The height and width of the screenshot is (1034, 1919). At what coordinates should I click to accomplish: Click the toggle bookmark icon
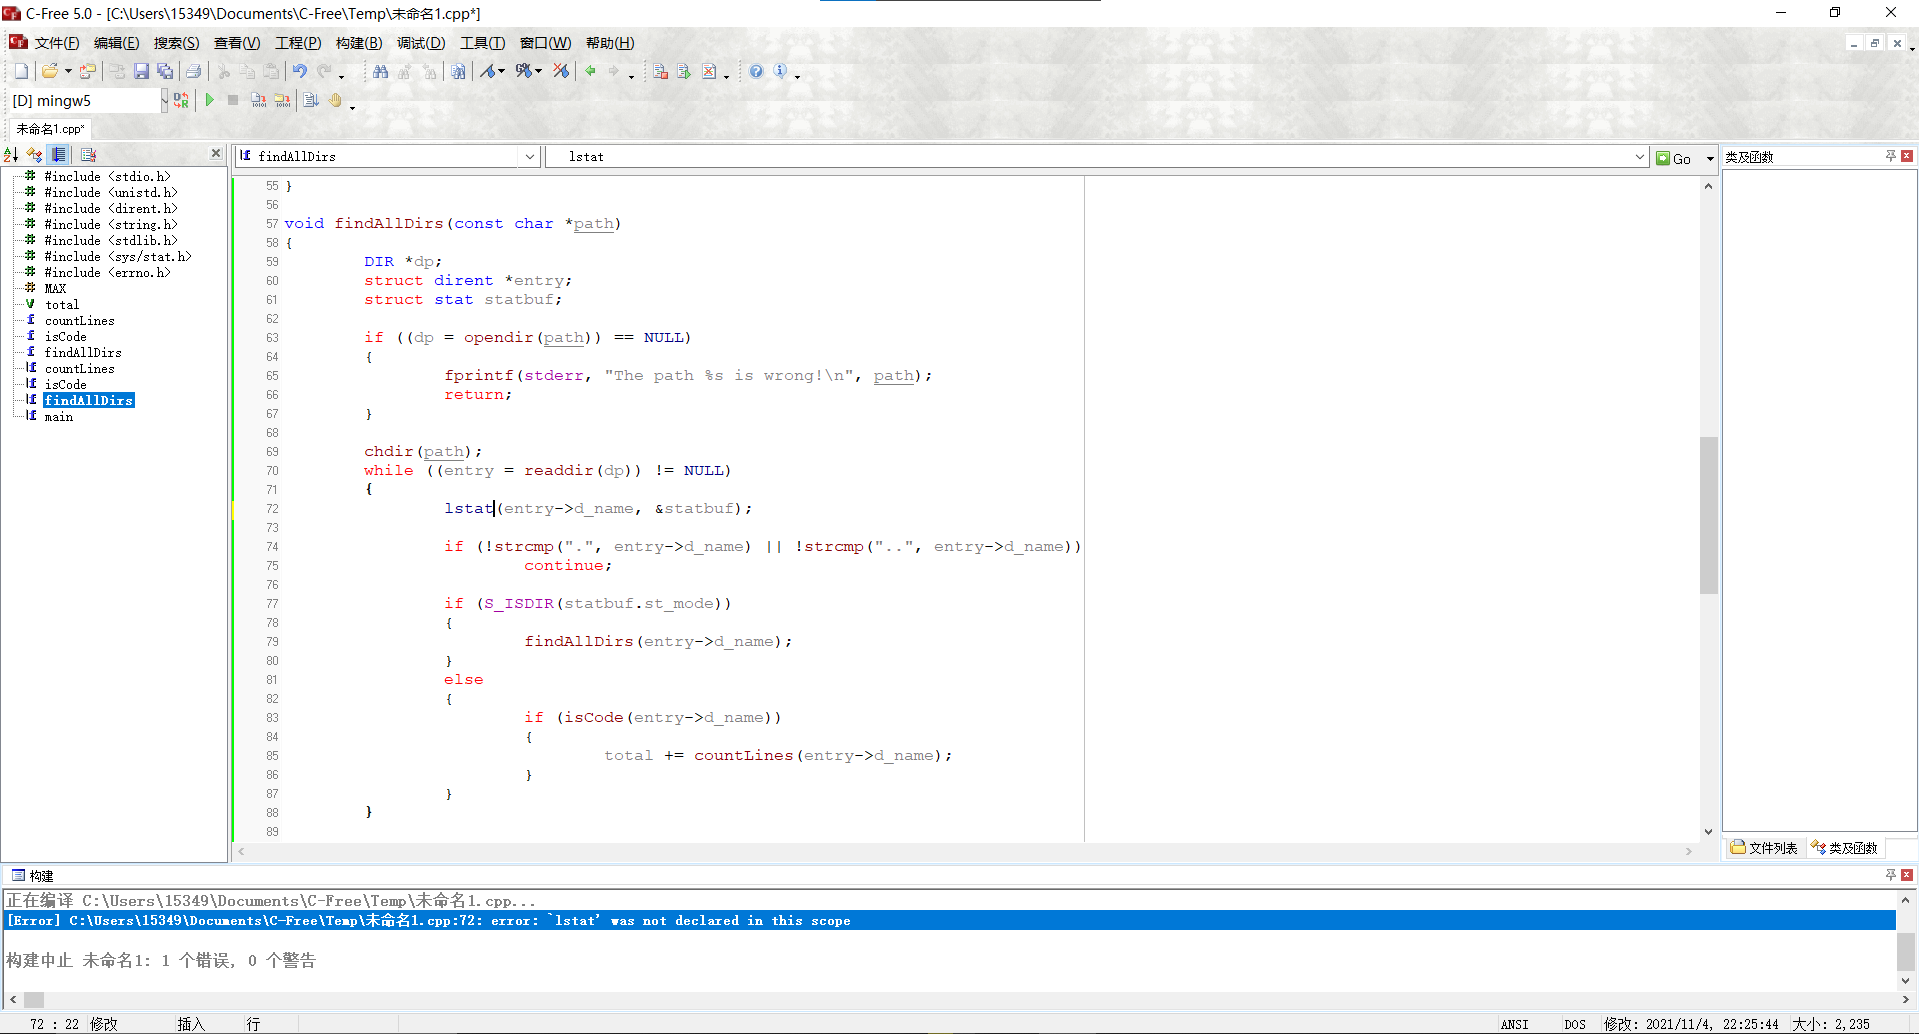coord(488,71)
